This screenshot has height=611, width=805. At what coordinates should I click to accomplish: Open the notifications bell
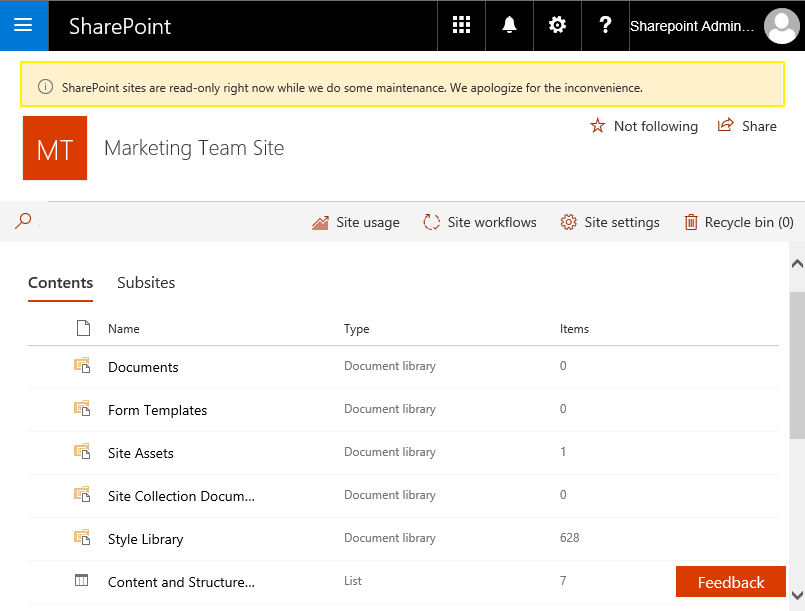509,26
